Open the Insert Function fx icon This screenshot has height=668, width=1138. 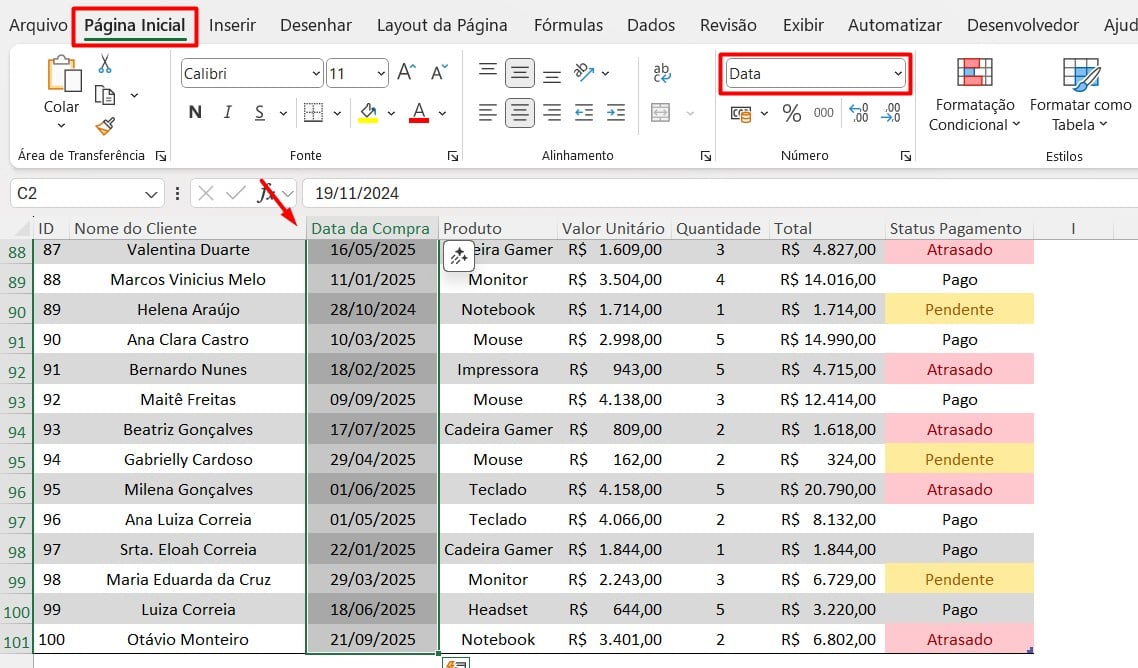[x=266, y=193]
